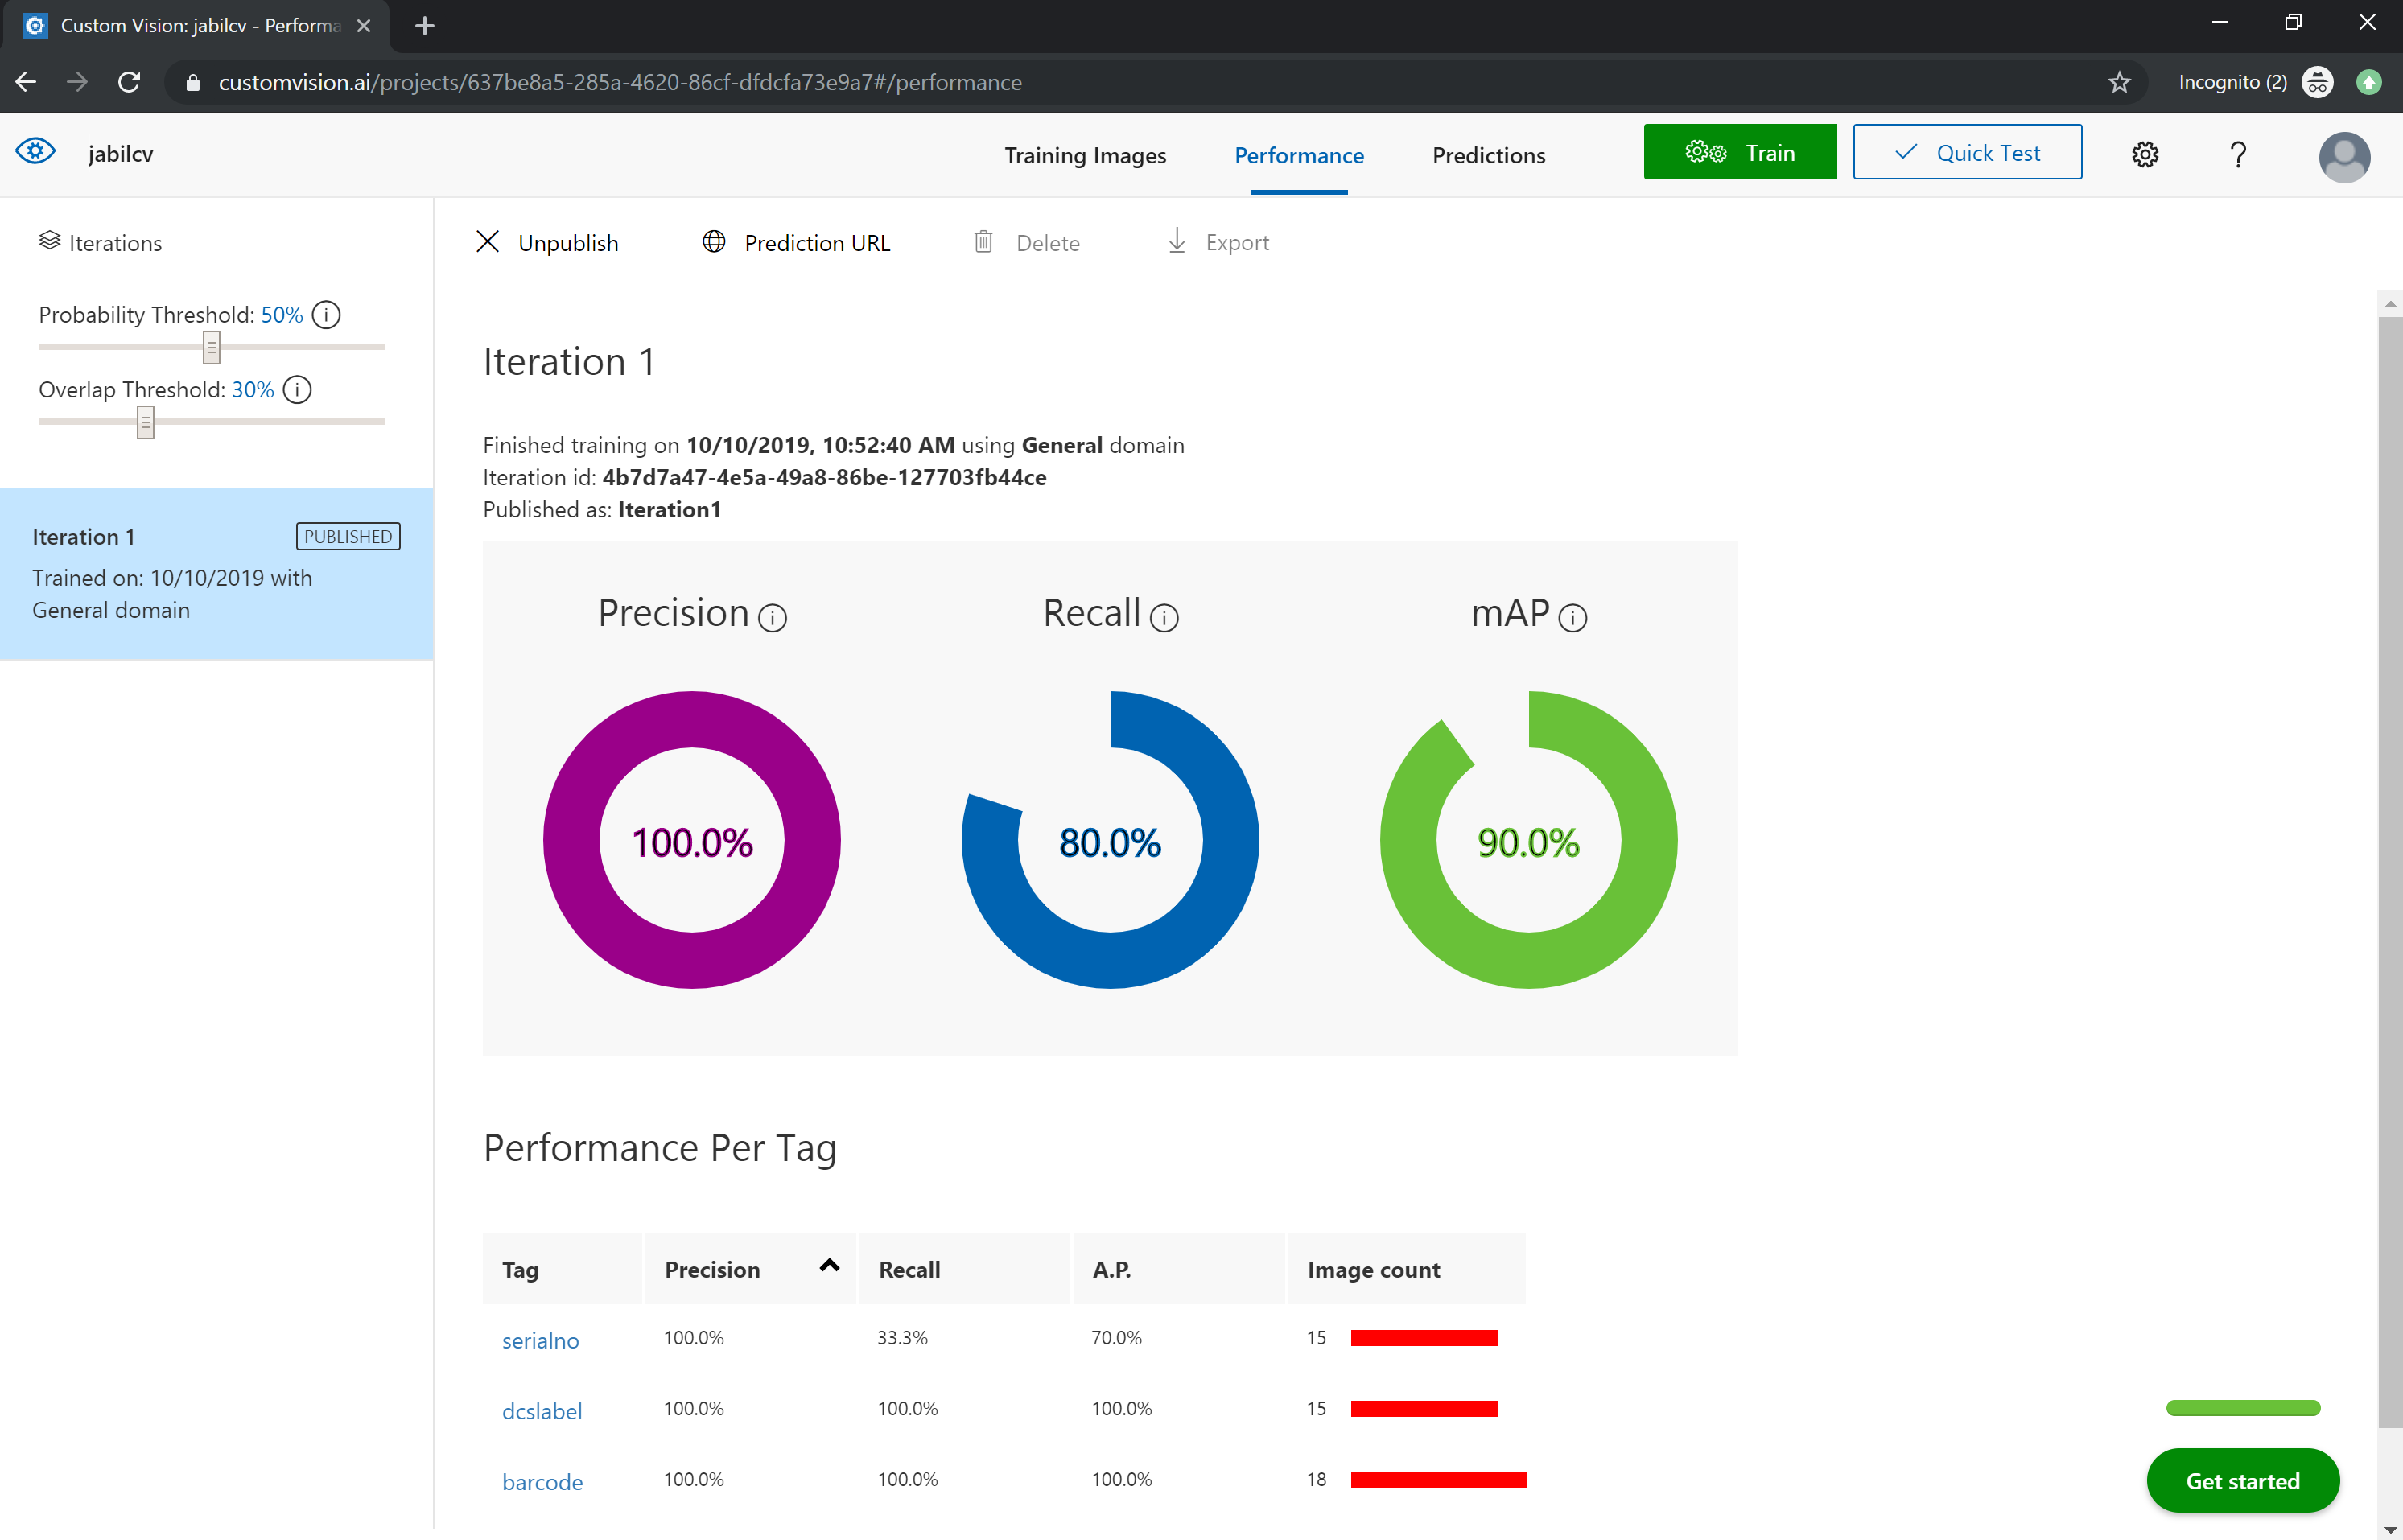Image resolution: width=2403 pixels, height=1540 pixels.
Task: Click the Custom Vision eye logo
Action: pos(36,152)
